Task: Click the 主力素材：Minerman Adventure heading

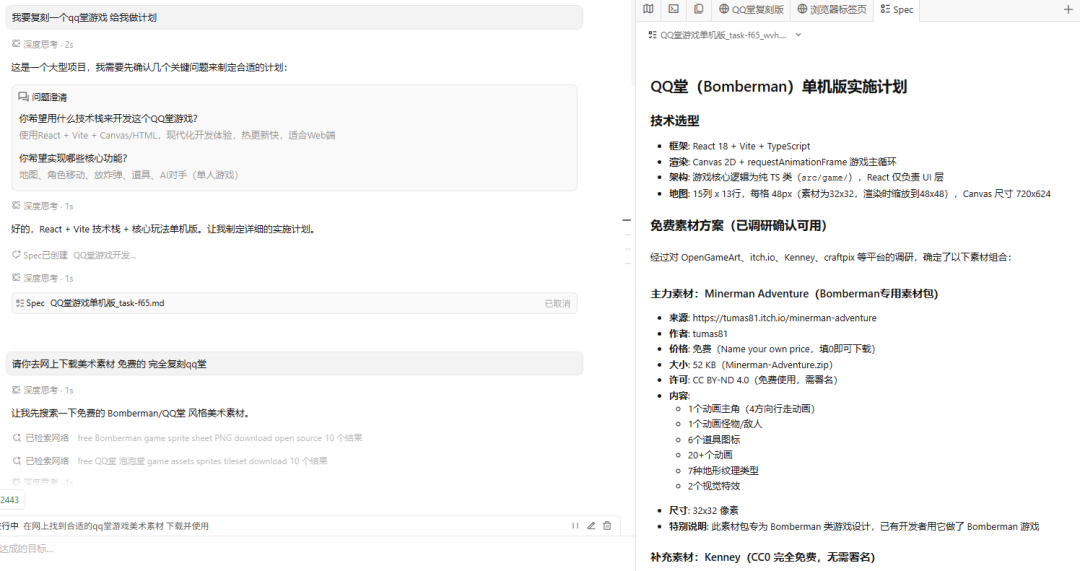Action: click(x=794, y=293)
